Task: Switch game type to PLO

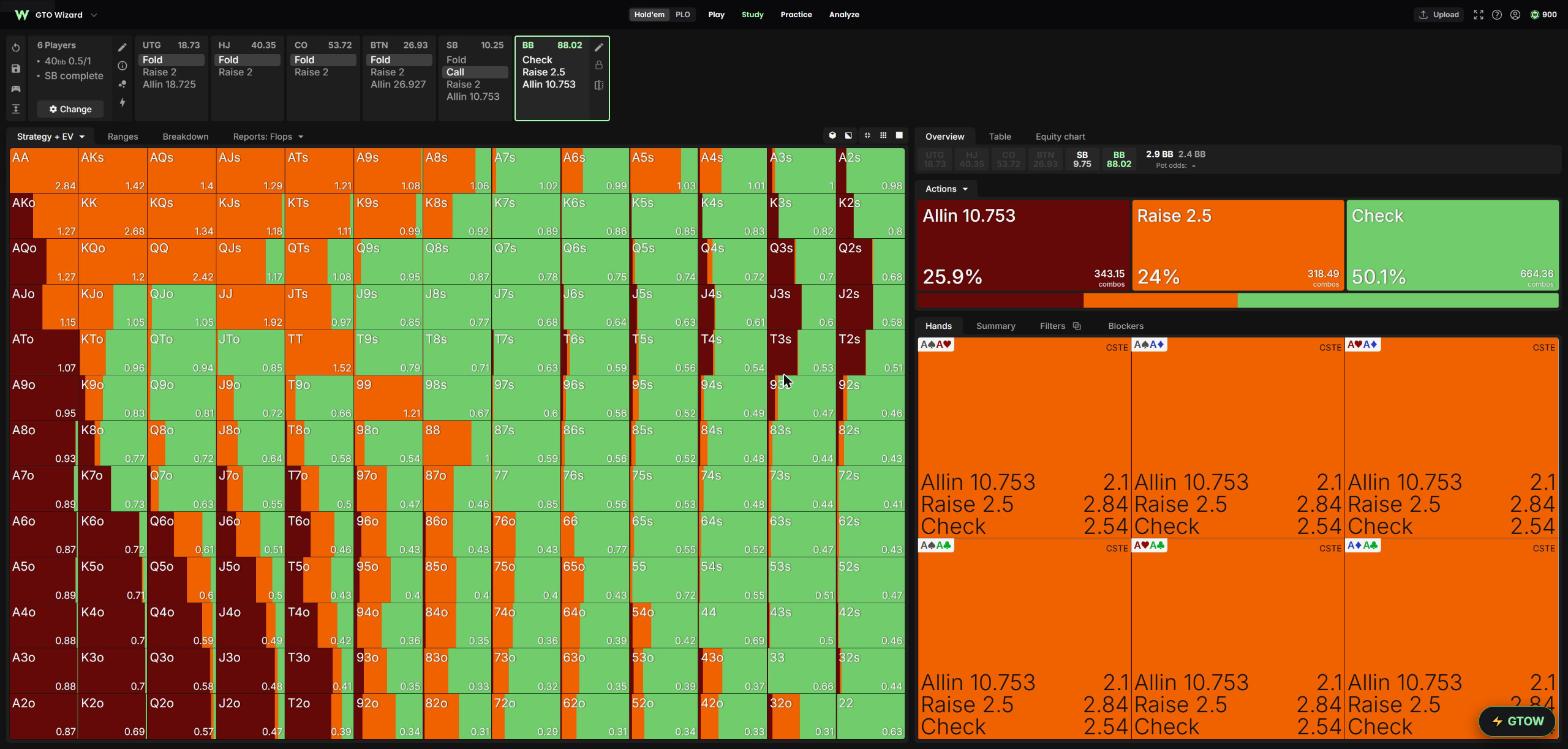Action: [x=682, y=15]
